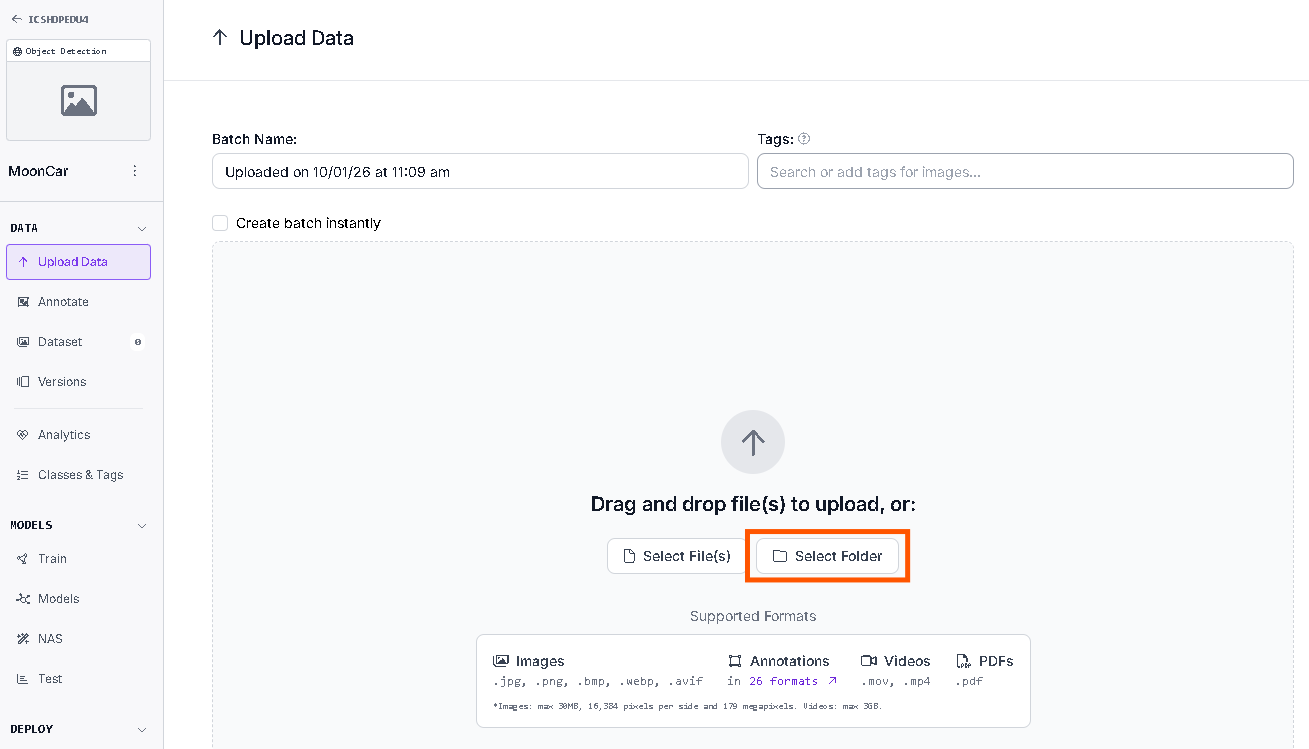
Task: Click the Select Folder button
Action: (827, 556)
